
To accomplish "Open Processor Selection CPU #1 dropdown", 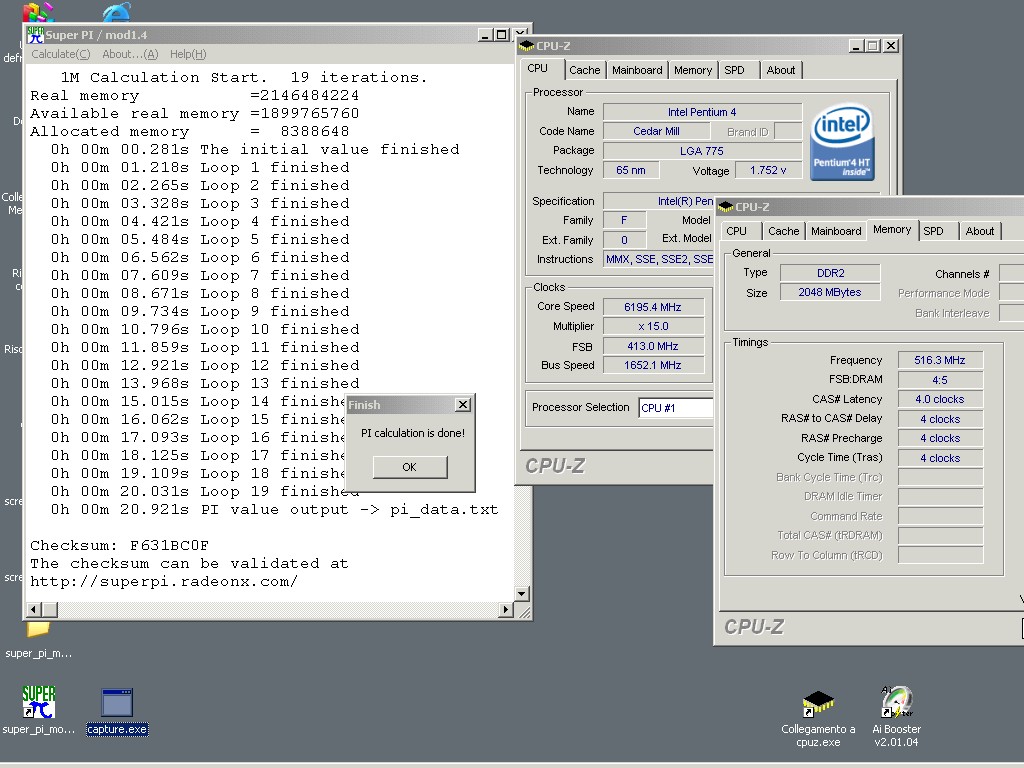I will [676, 408].
